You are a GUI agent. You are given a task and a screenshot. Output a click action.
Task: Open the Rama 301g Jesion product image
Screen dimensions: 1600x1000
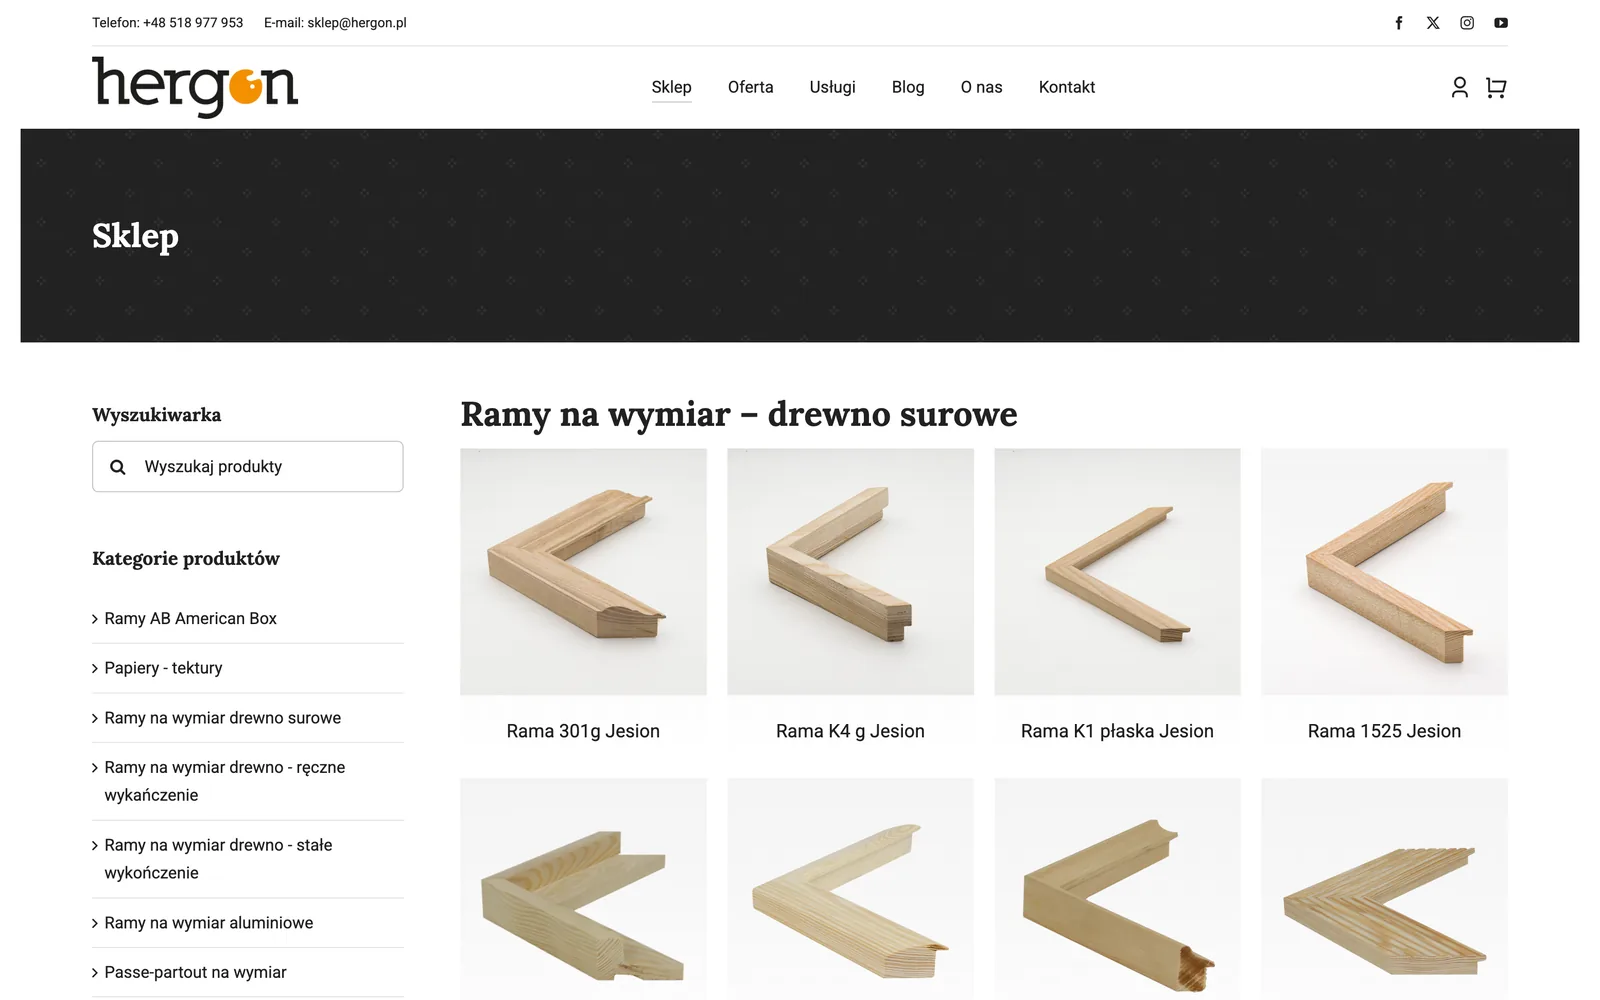coord(584,572)
